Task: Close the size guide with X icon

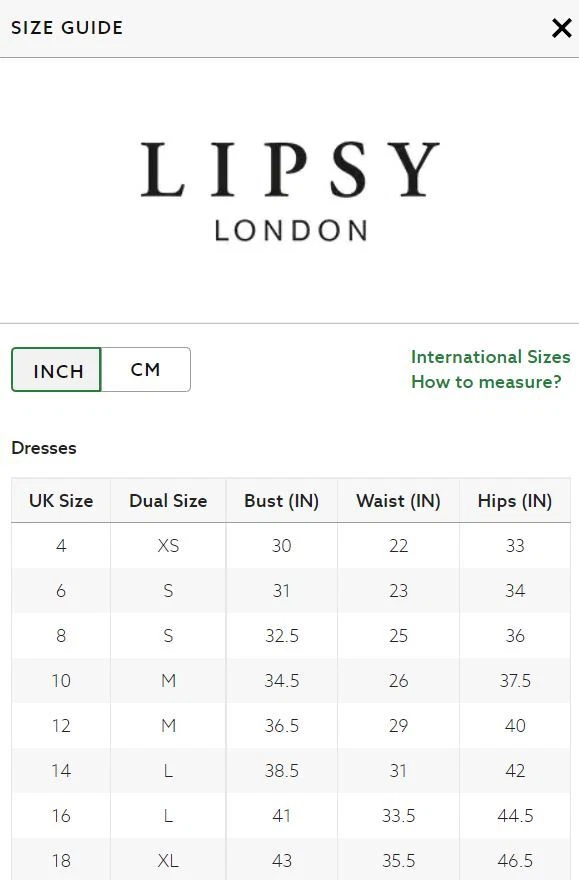Action: [562, 28]
